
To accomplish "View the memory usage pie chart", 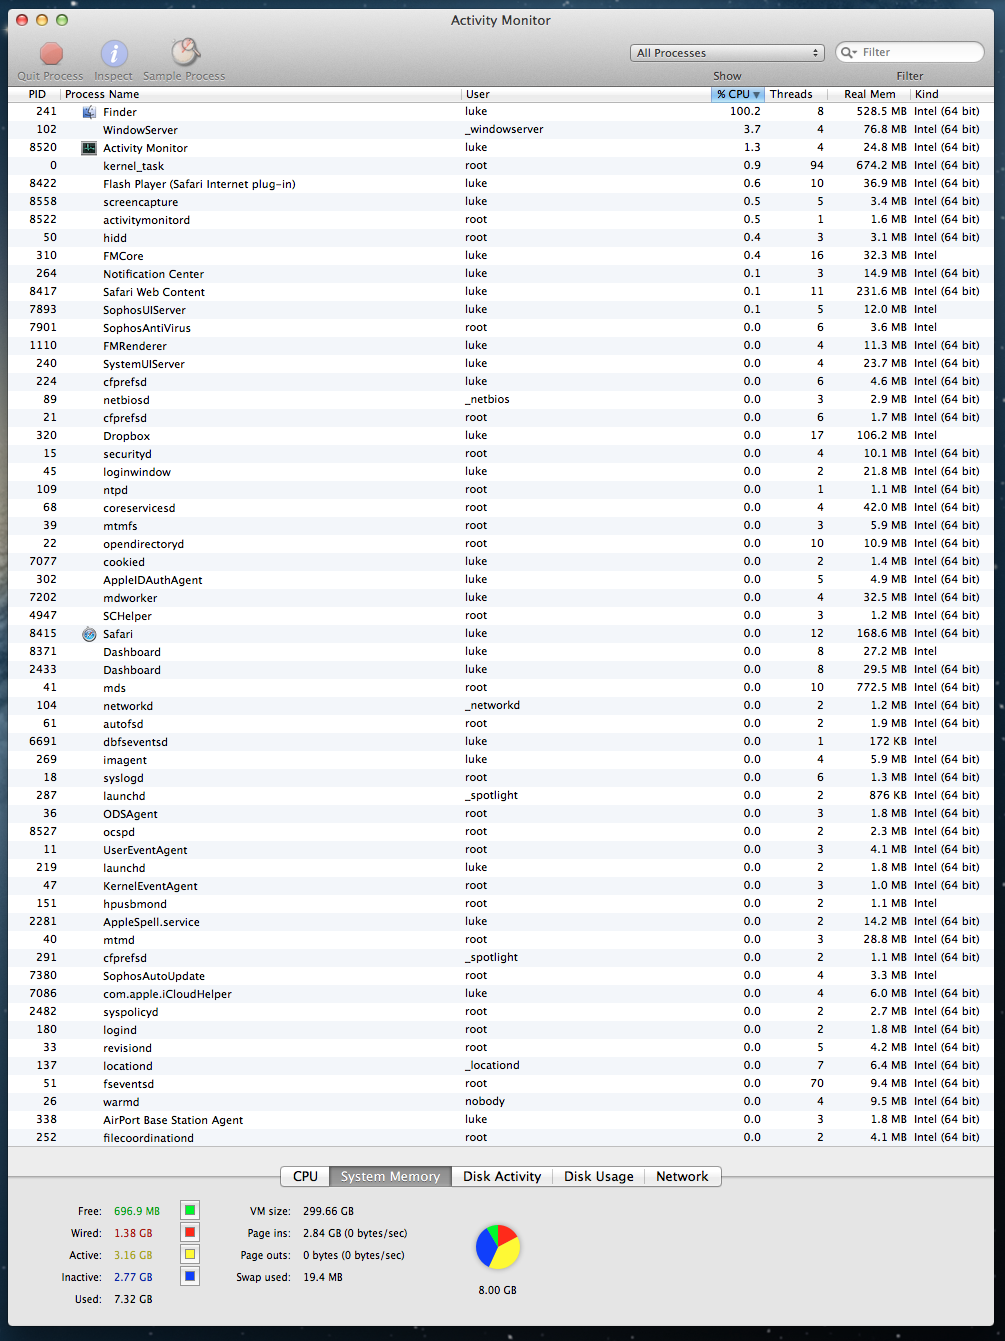I will point(498,1247).
